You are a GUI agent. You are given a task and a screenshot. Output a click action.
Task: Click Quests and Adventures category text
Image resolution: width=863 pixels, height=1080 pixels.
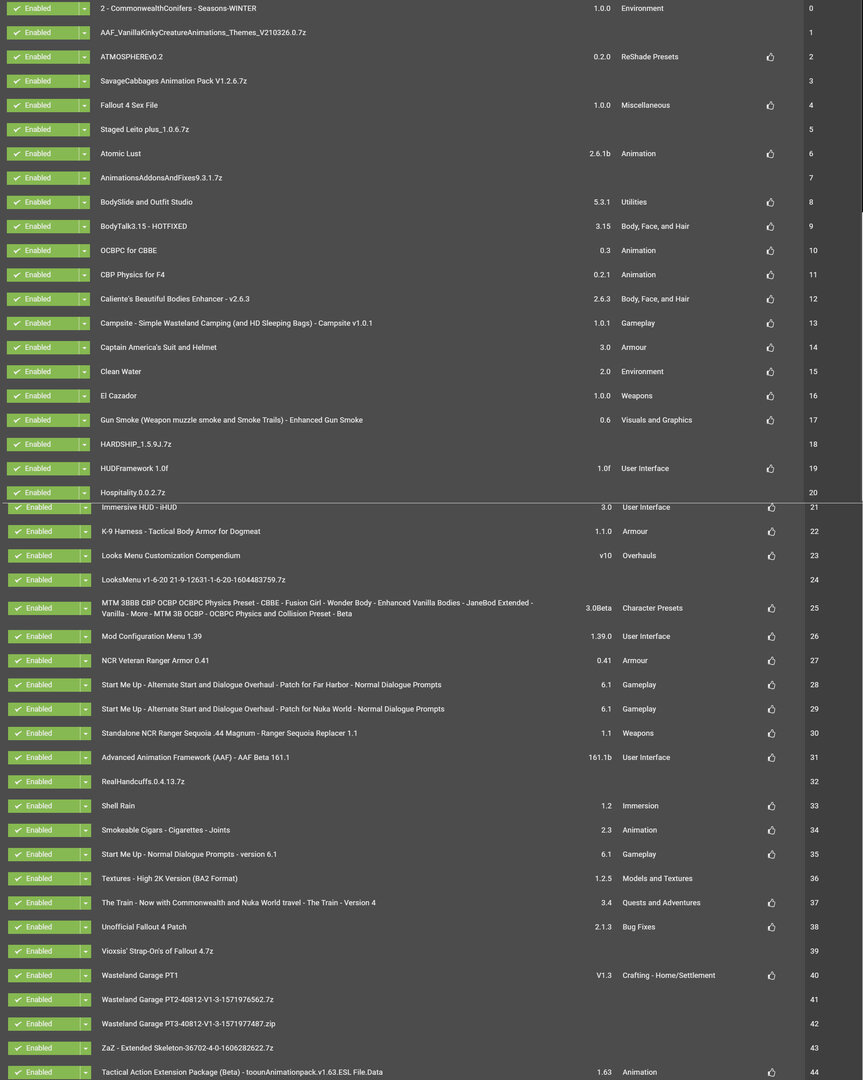tap(661, 903)
